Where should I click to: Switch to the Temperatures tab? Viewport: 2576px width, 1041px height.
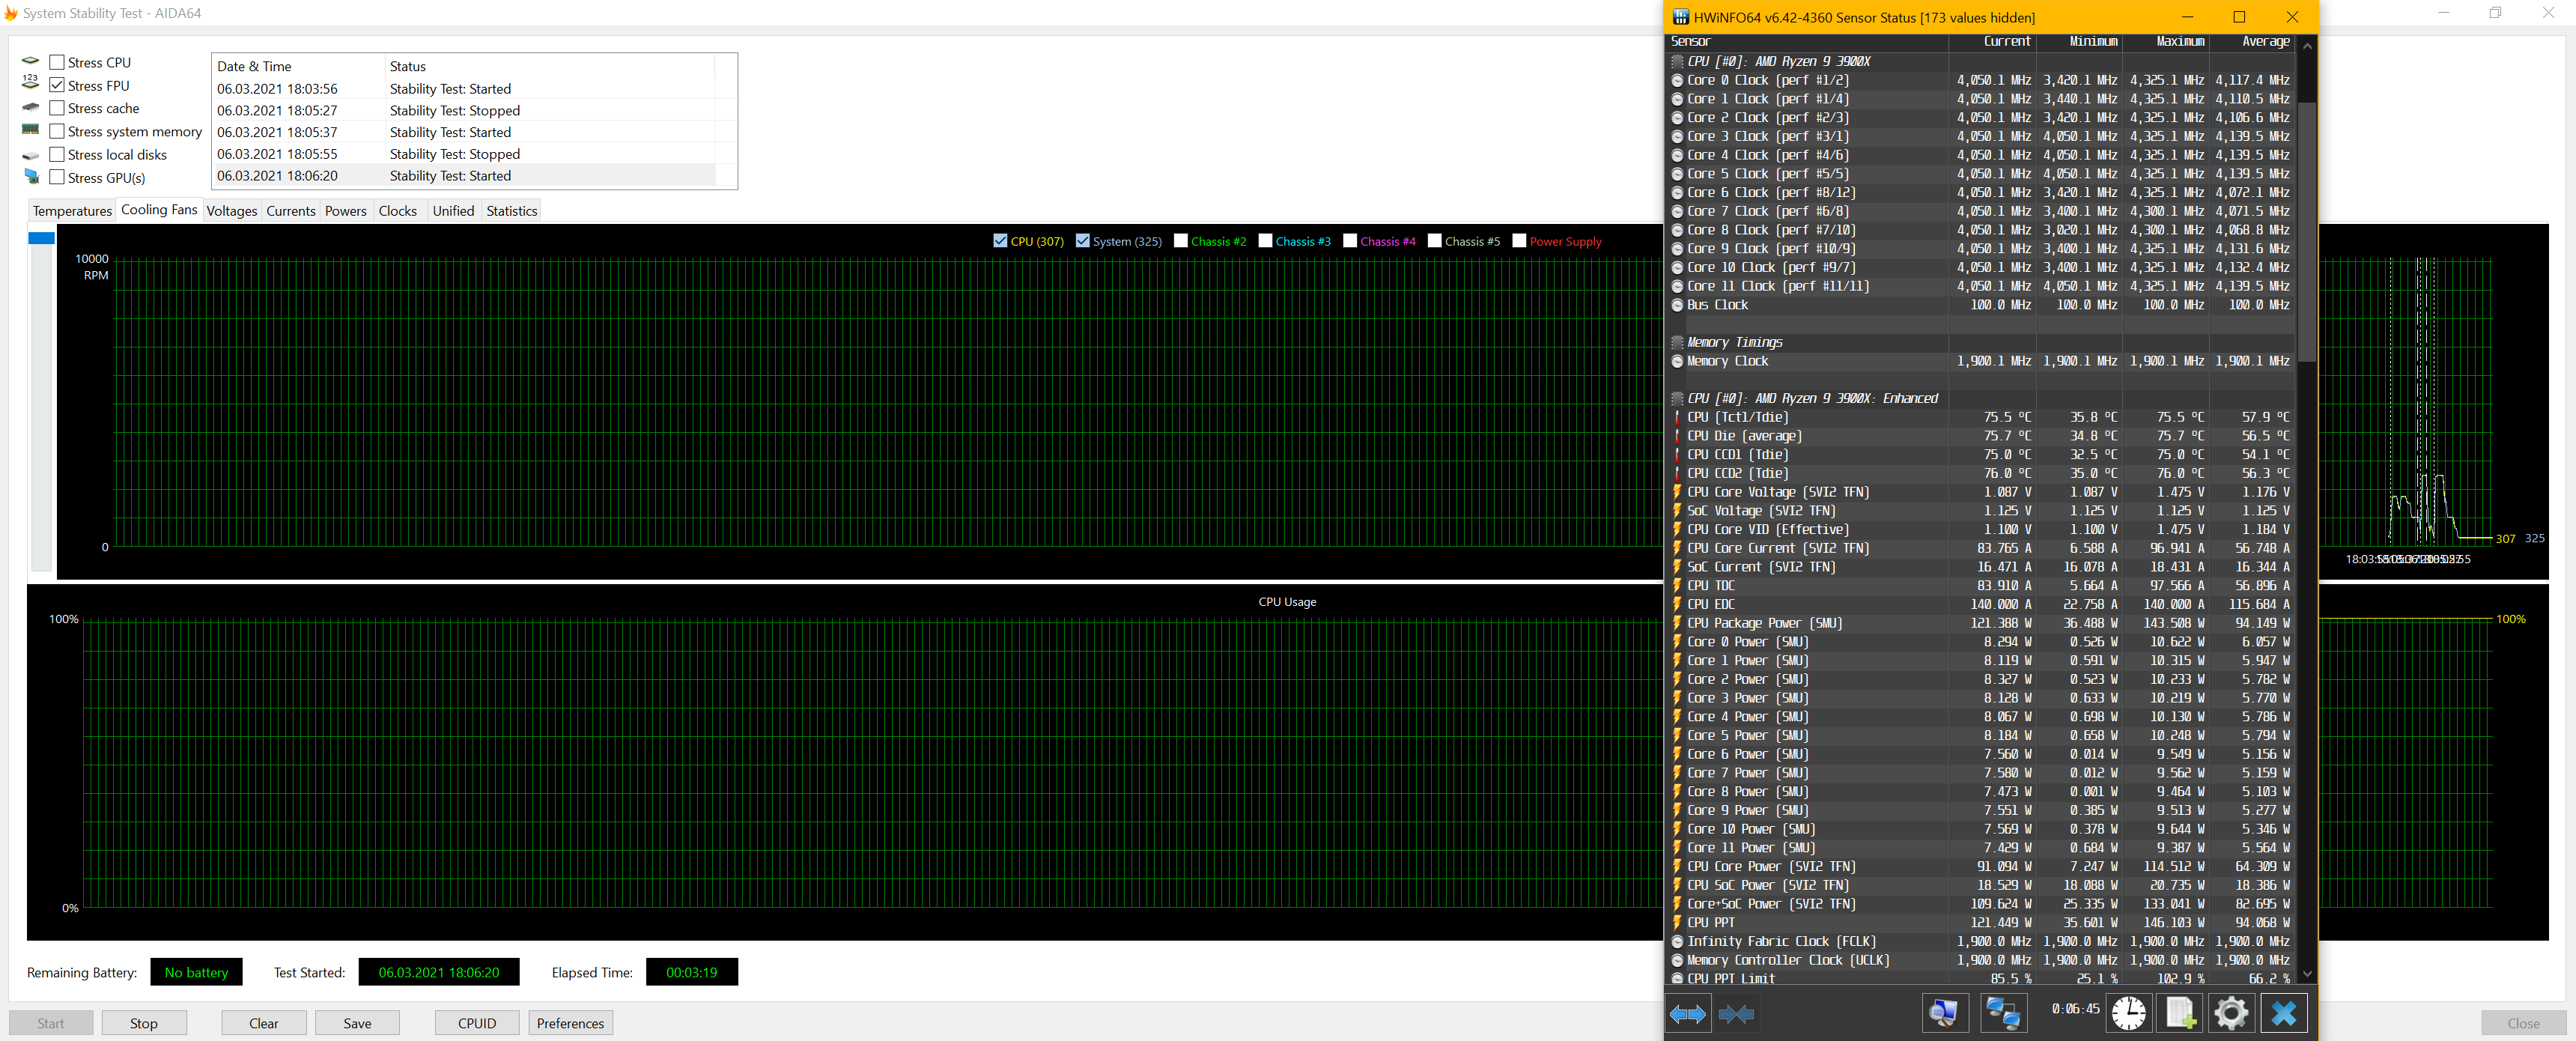point(72,210)
